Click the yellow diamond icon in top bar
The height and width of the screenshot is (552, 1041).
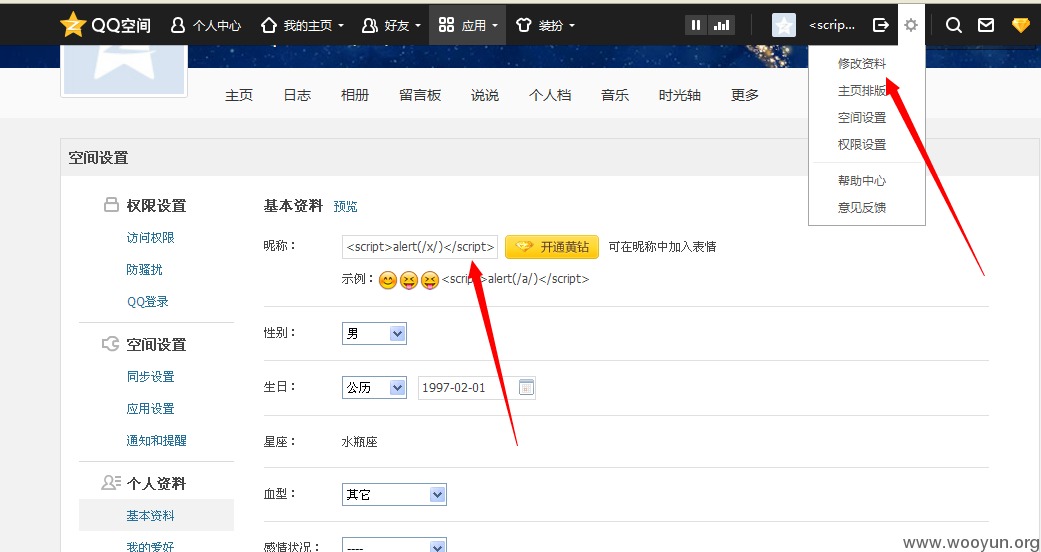pos(1020,25)
